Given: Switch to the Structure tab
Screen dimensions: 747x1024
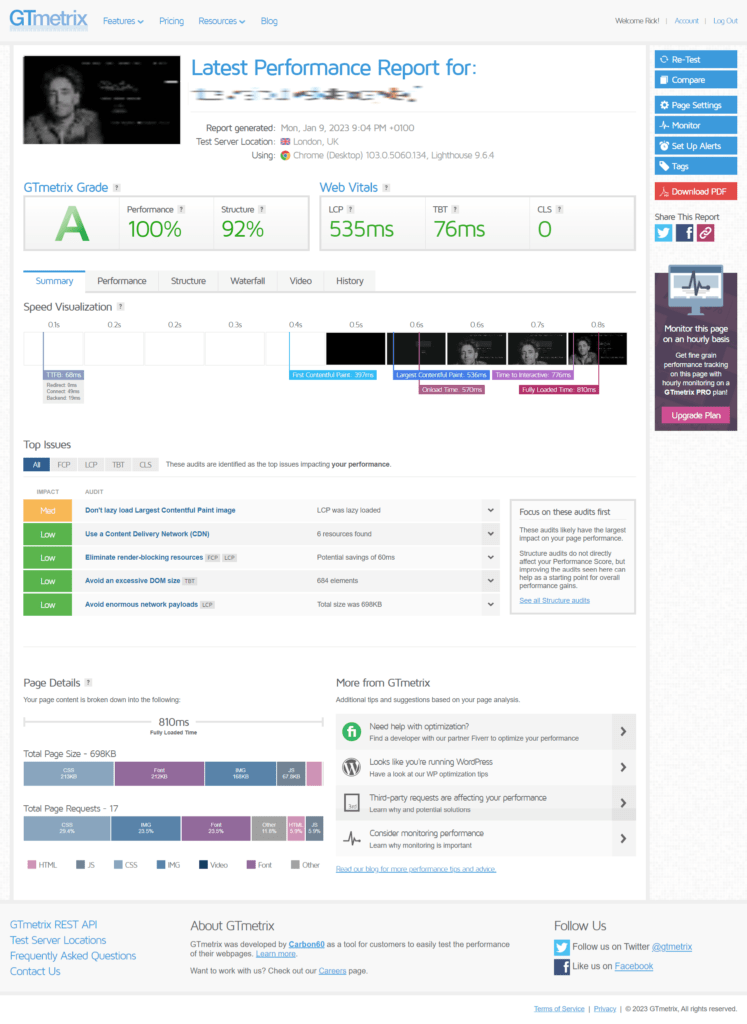Looking at the screenshot, I should tap(188, 281).
